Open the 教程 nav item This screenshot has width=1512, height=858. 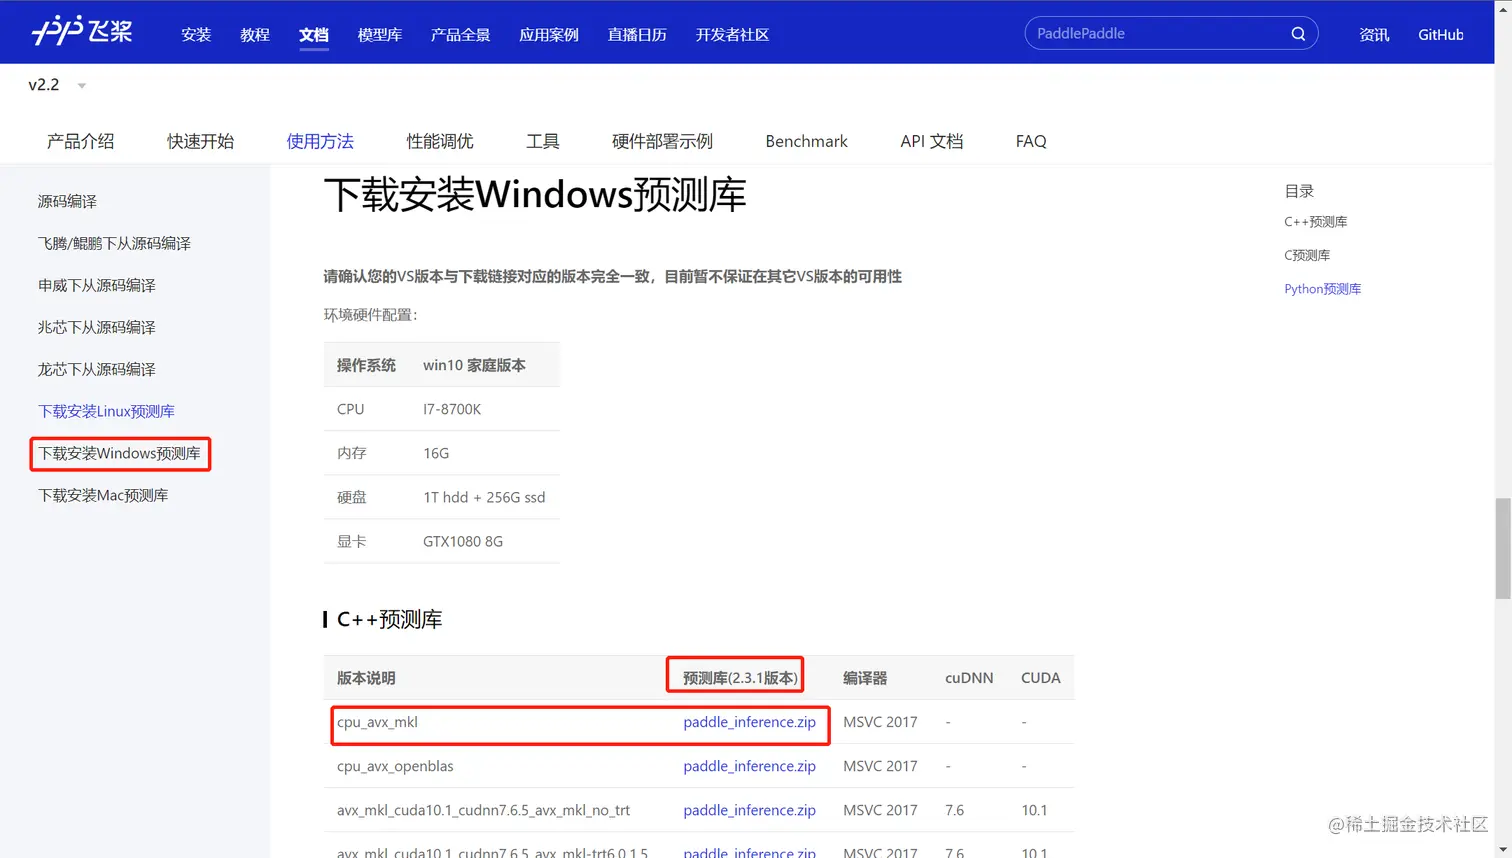tap(255, 35)
